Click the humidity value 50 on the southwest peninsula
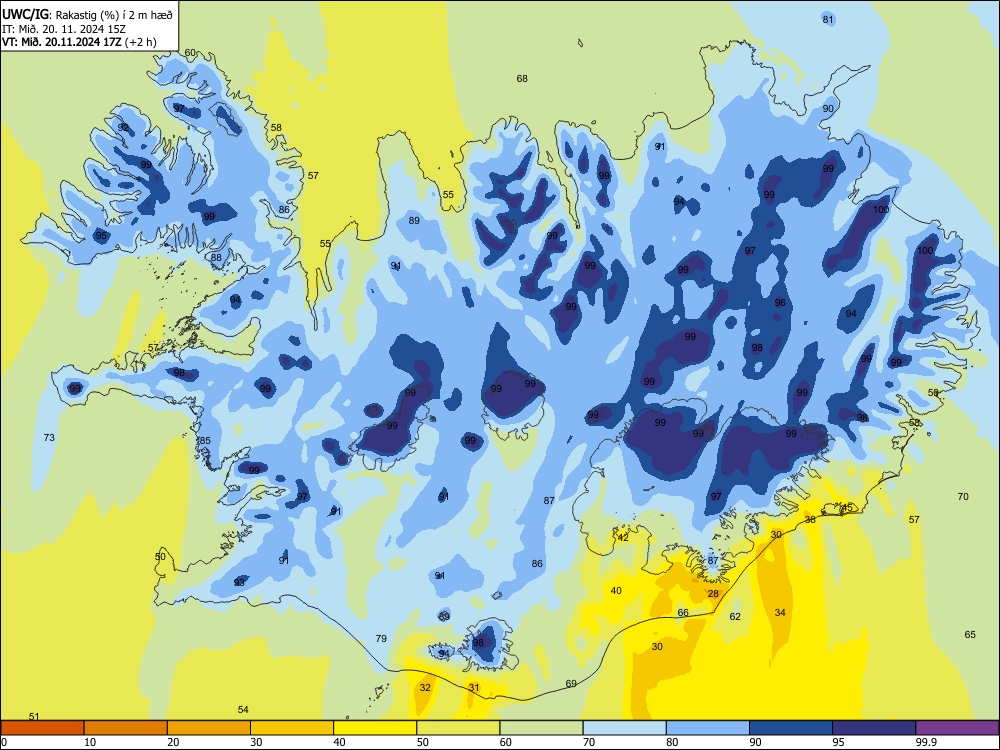Screen dimensions: 1000x750 coord(160,556)
